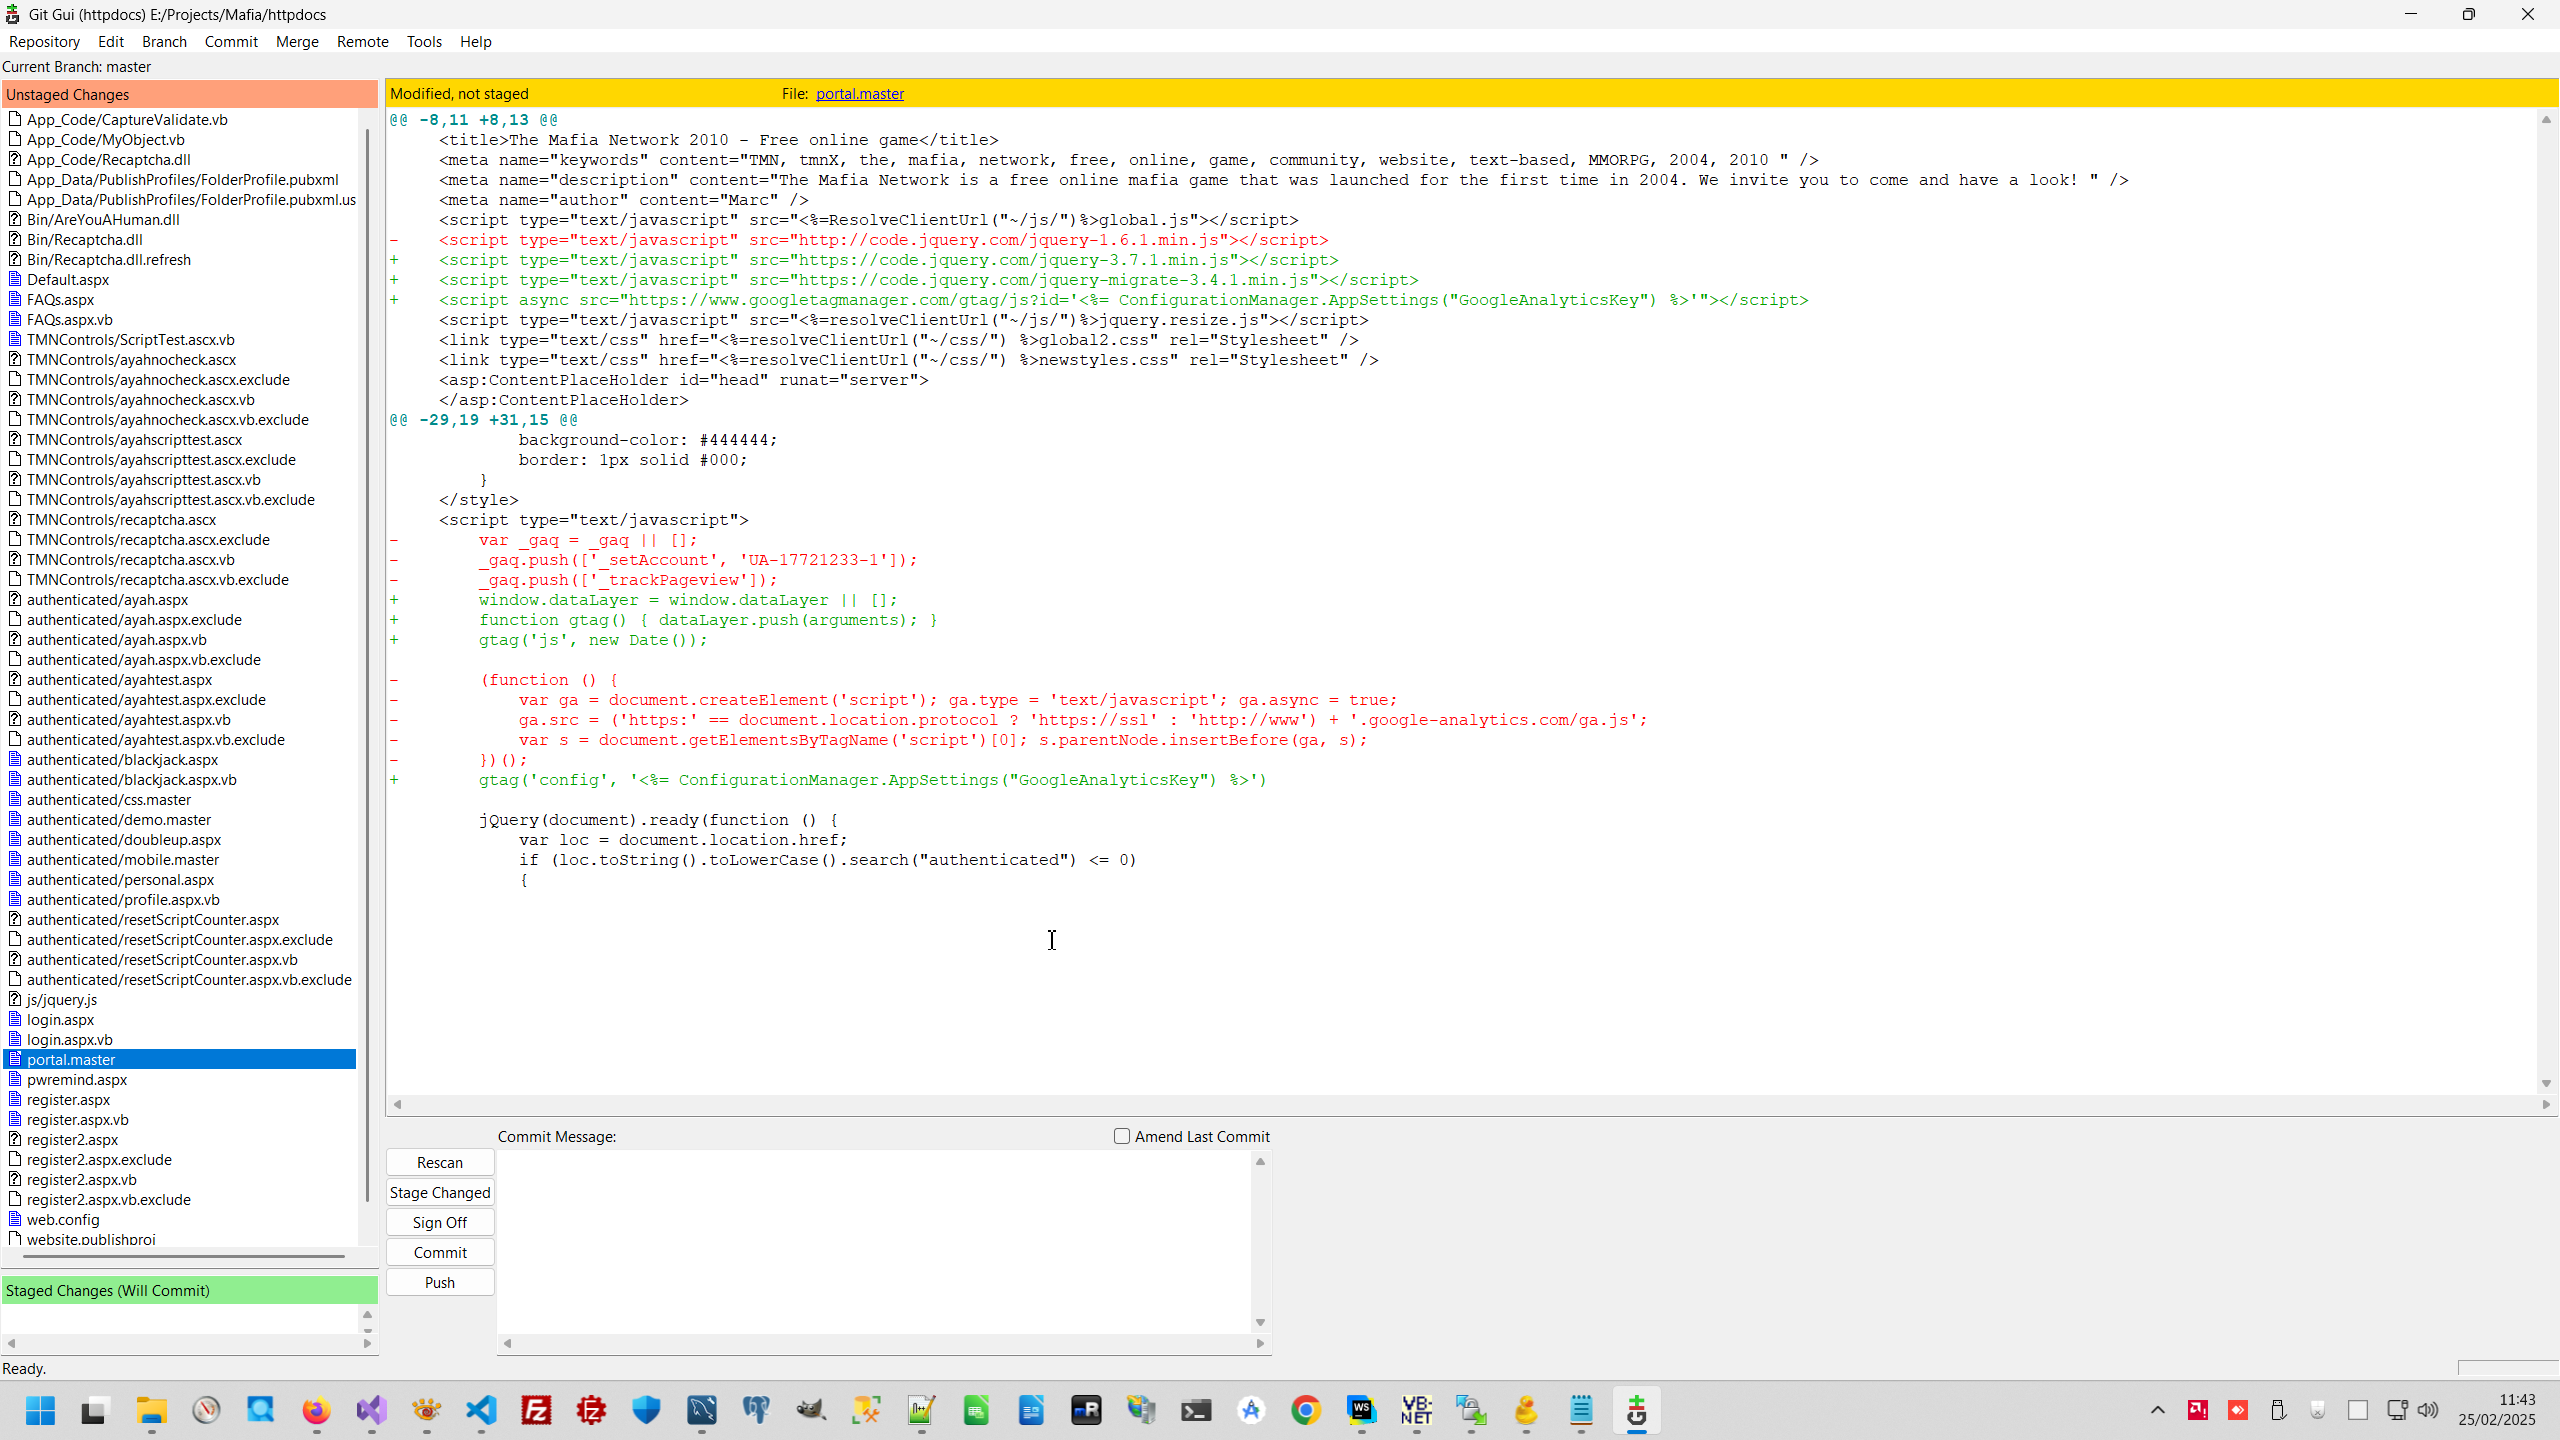Click the unknown-file icon beside js/jquery.js
Screen dimensions: 2560x1440
(x=15, y=999)
